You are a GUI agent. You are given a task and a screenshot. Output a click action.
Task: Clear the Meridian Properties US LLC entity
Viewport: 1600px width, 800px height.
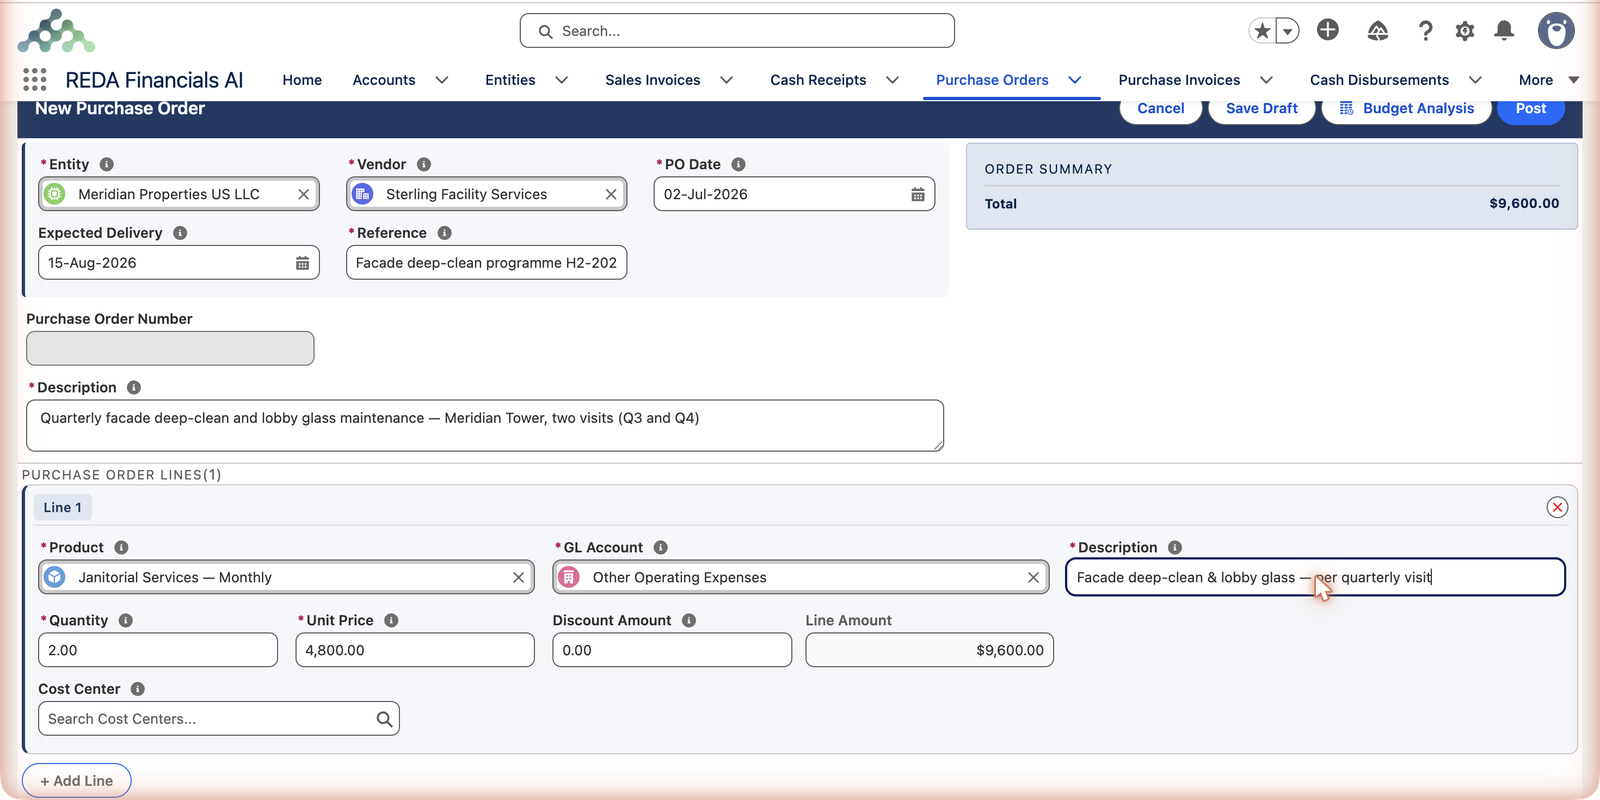[x=303, y=194]
